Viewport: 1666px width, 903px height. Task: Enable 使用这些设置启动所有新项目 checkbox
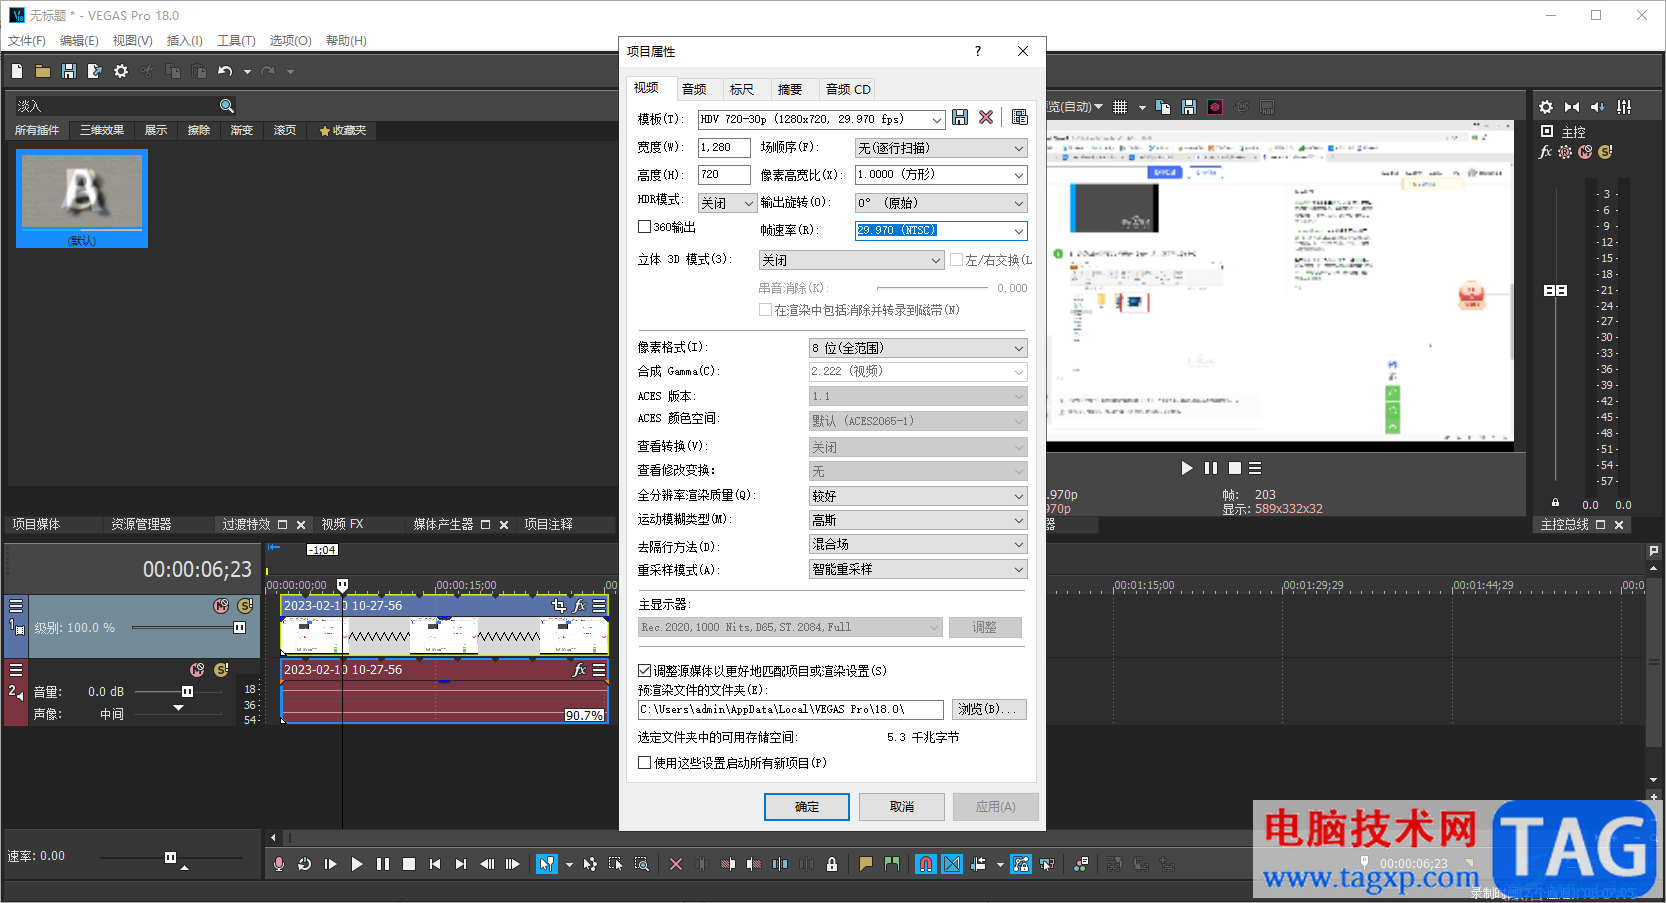click(645, 763)
